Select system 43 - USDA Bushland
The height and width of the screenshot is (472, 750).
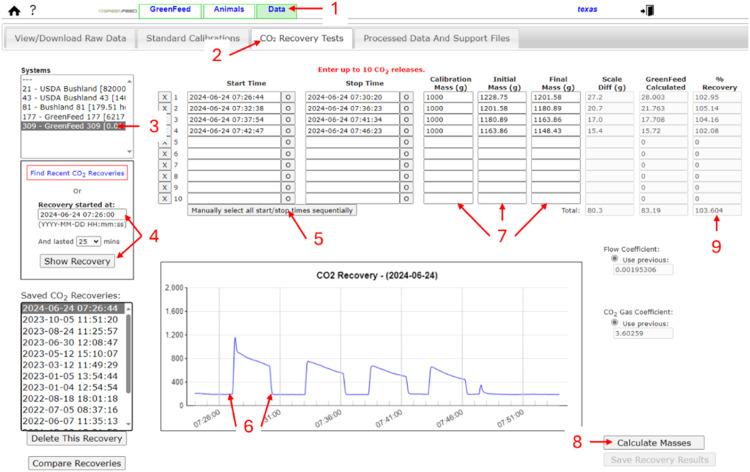(74, 98)
